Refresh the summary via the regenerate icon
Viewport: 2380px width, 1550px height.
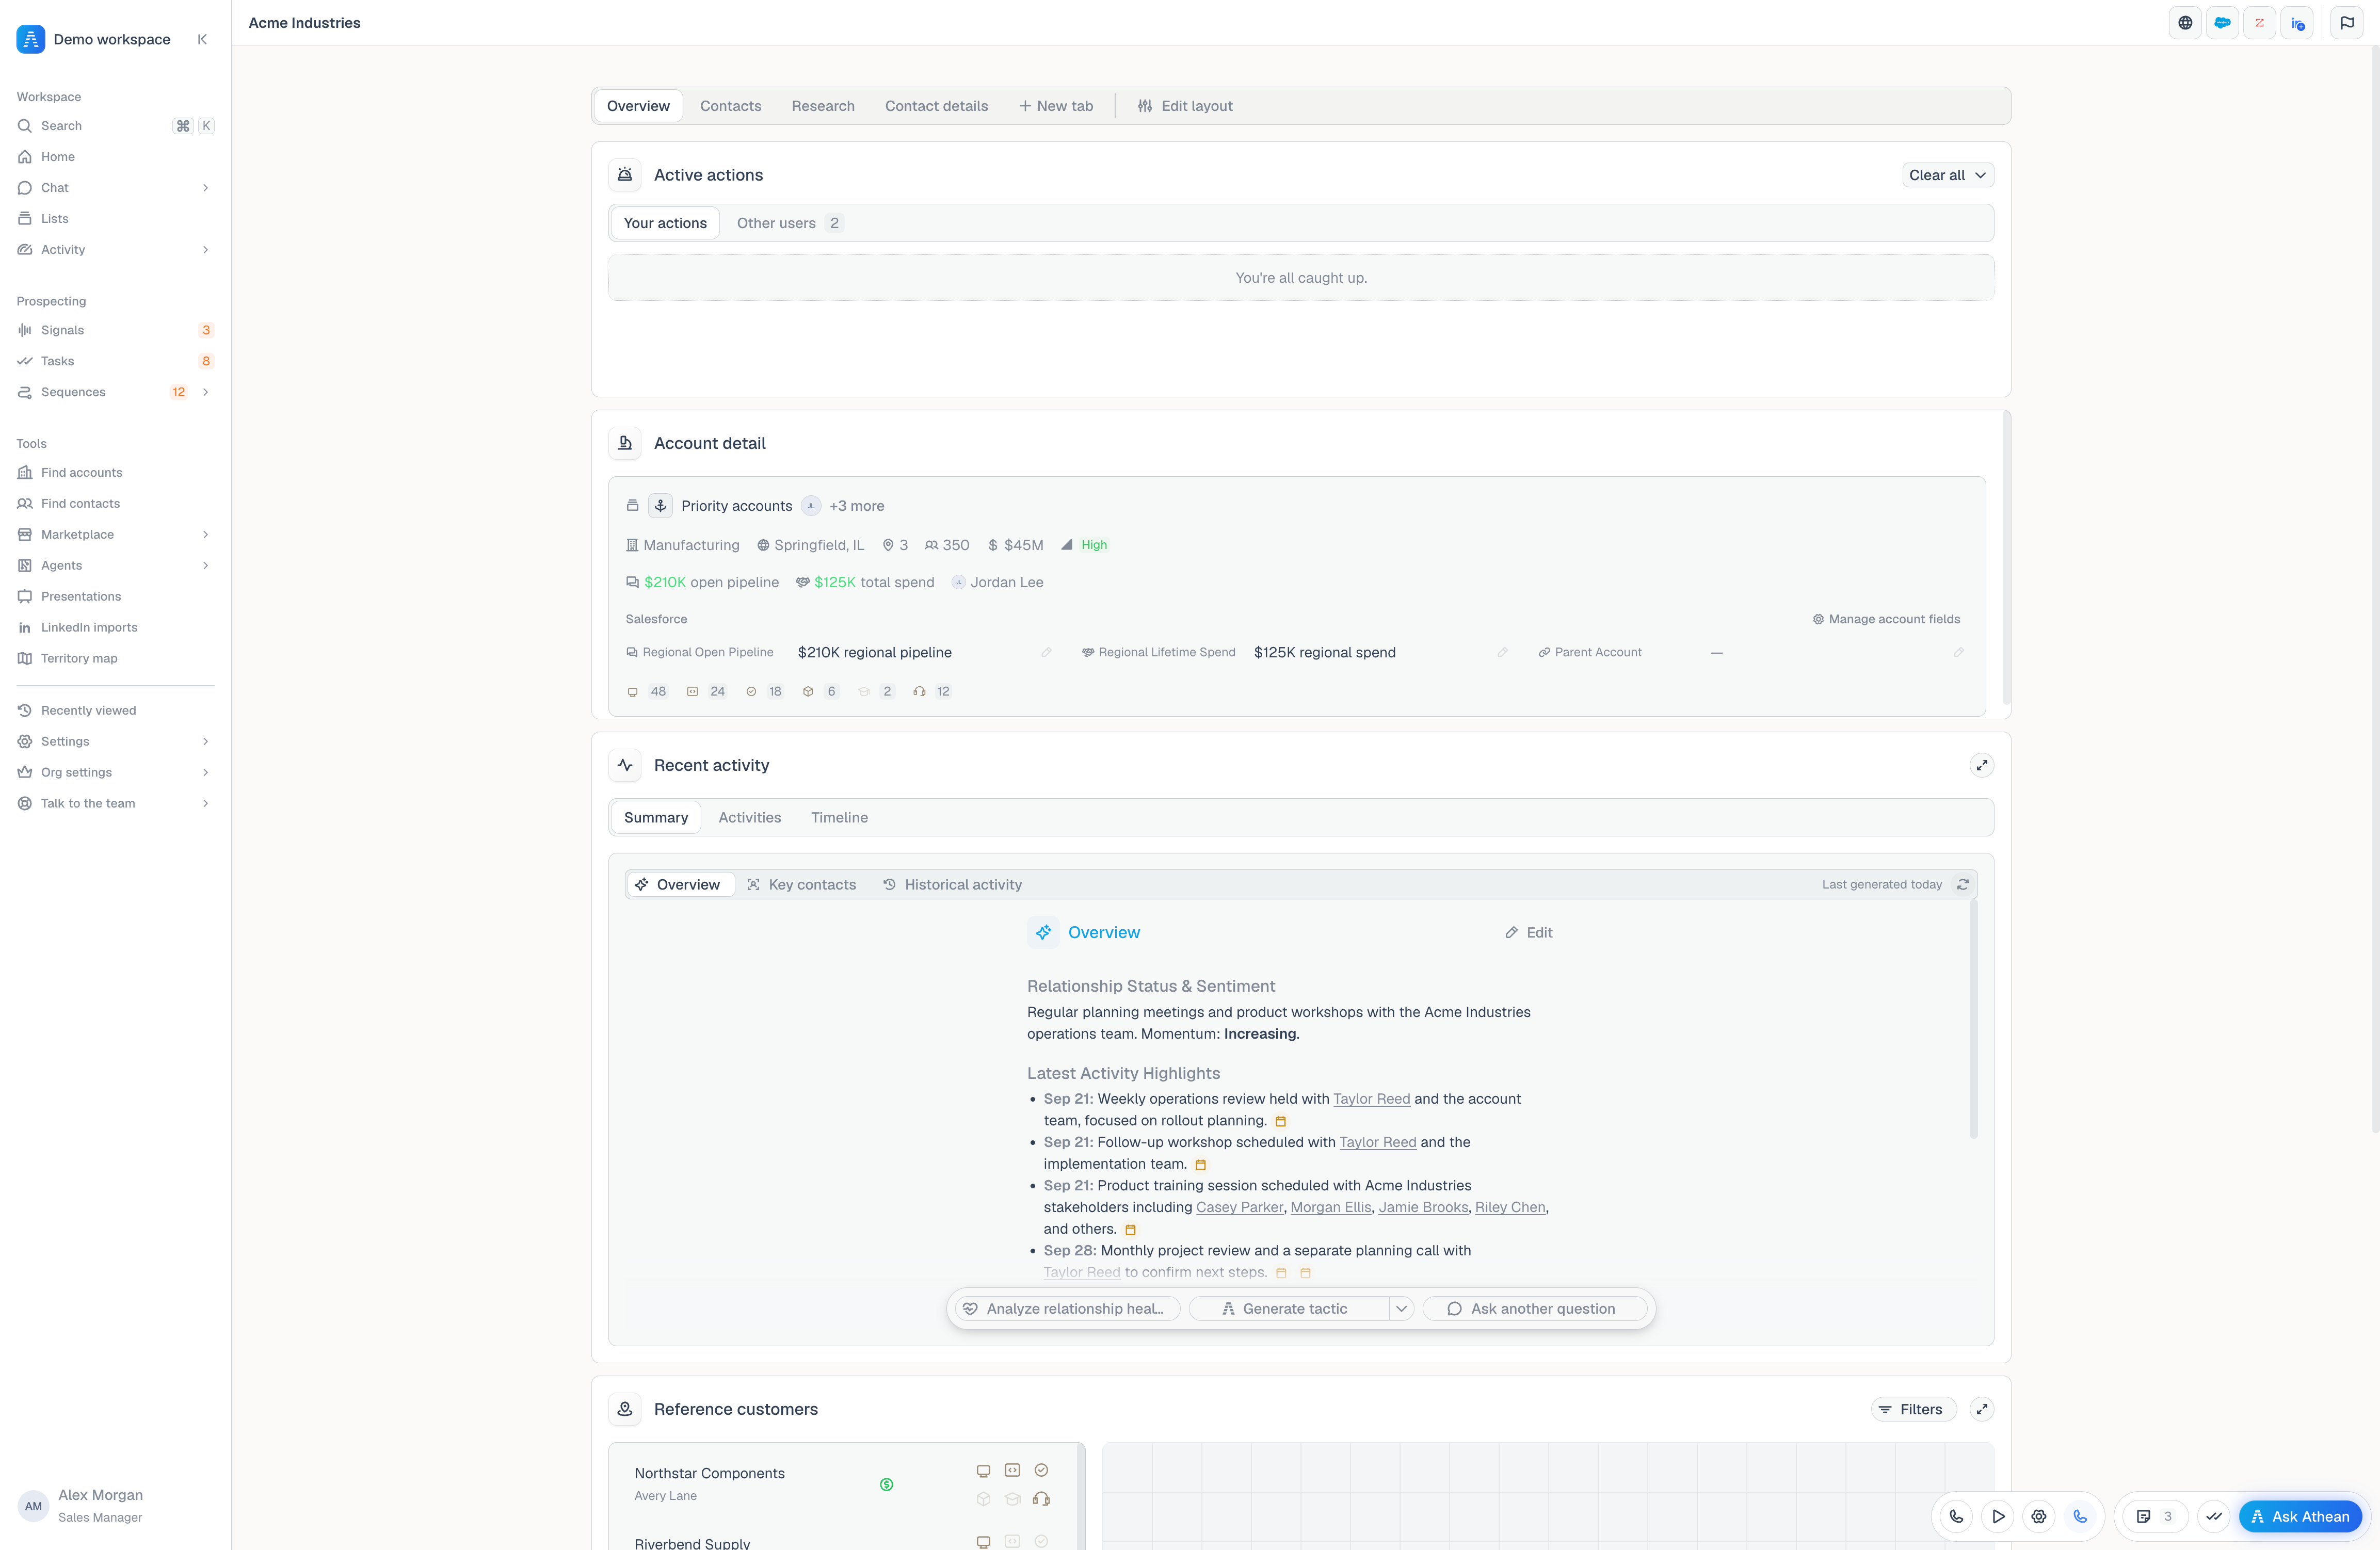click(x=1963, y=884)
